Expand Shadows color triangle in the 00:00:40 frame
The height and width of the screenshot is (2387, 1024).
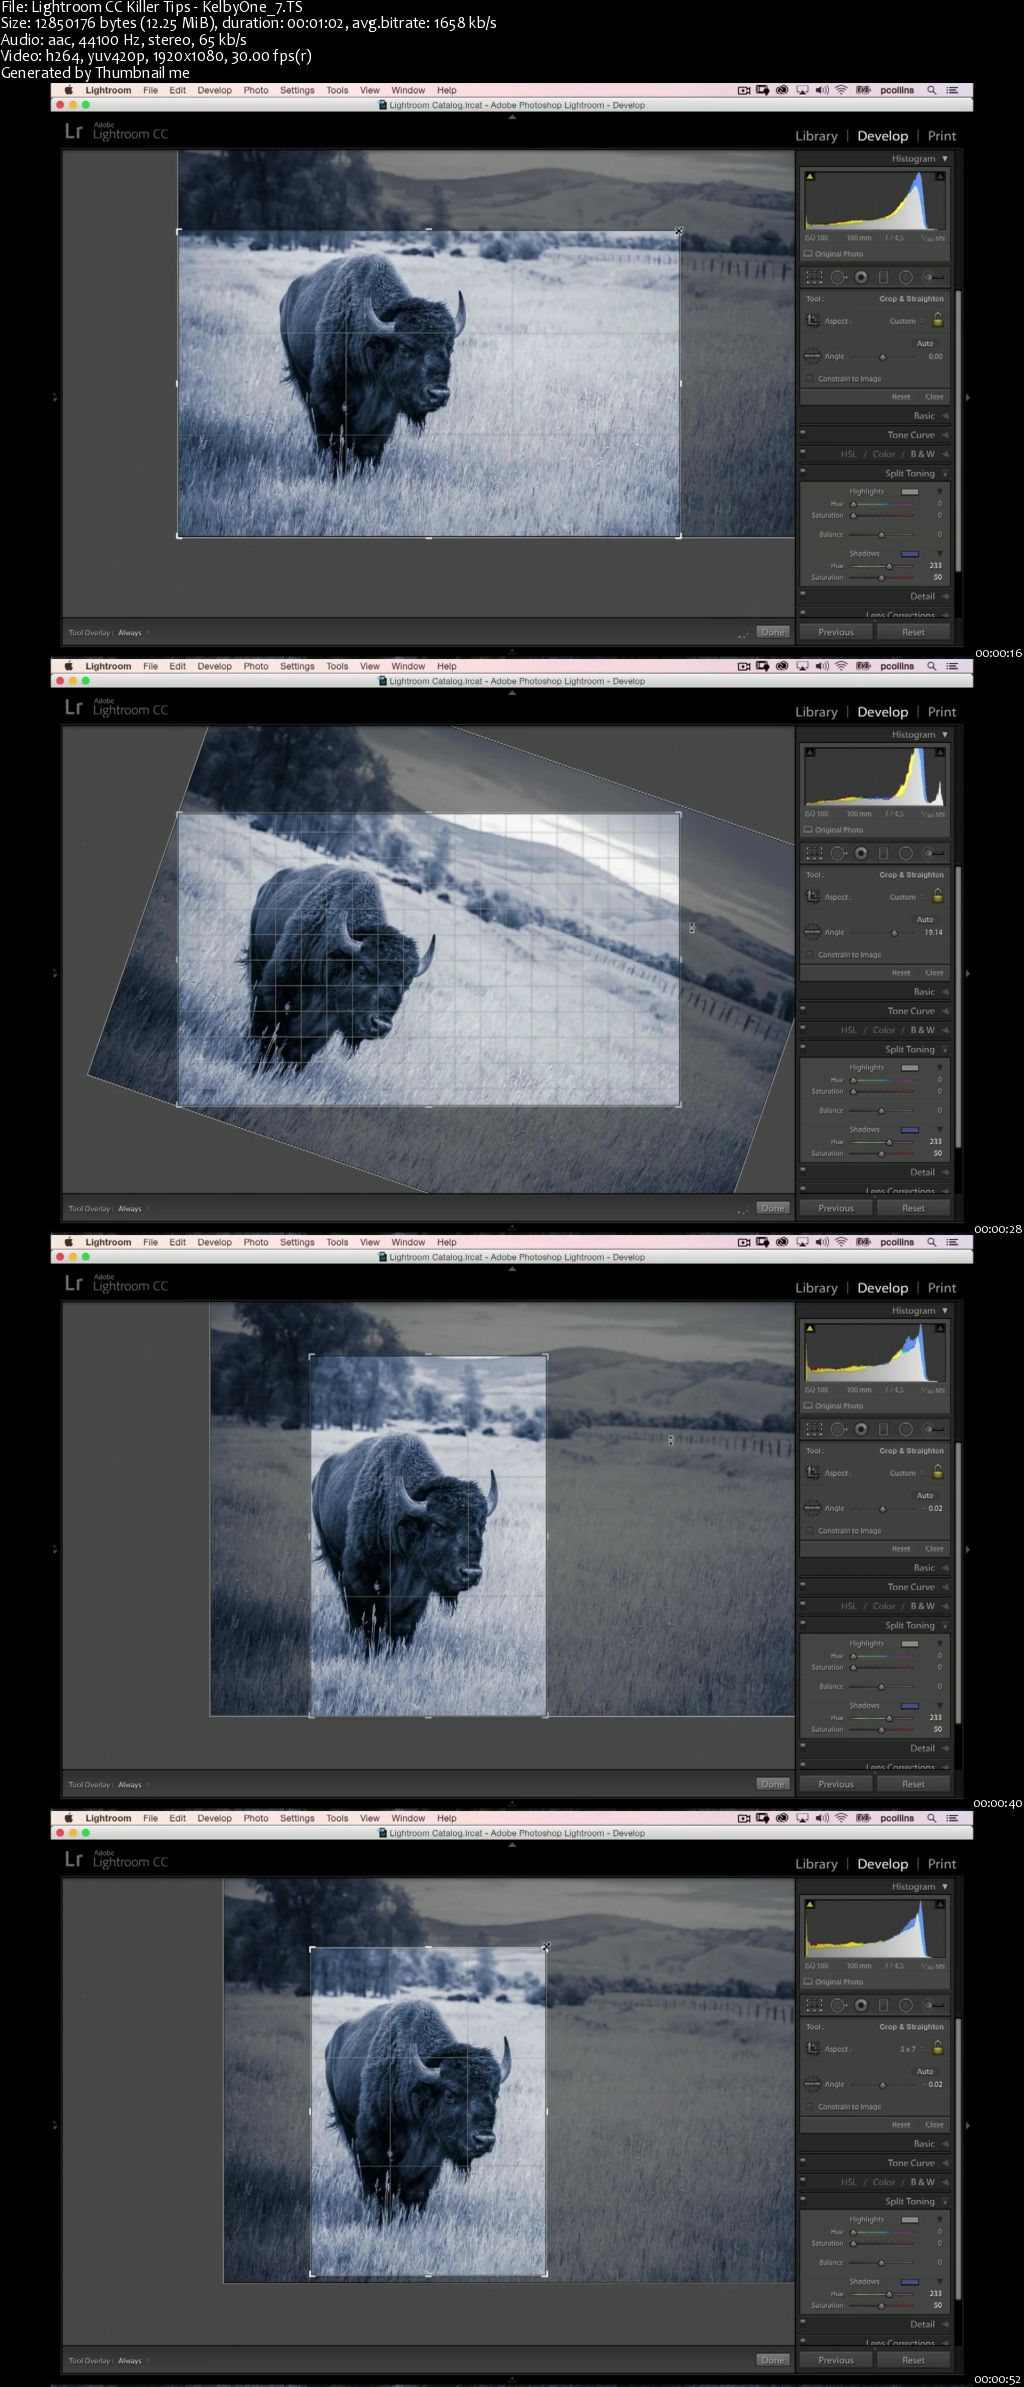tap(939, 1706)
